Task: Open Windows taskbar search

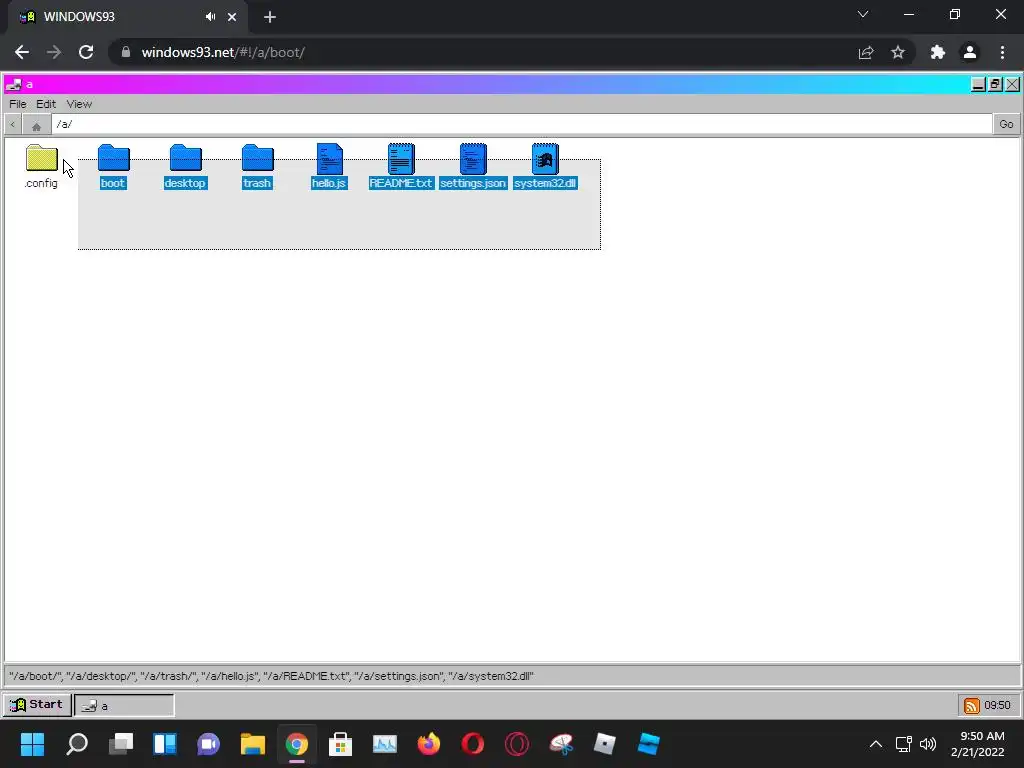Action: [x=76, y=744]
